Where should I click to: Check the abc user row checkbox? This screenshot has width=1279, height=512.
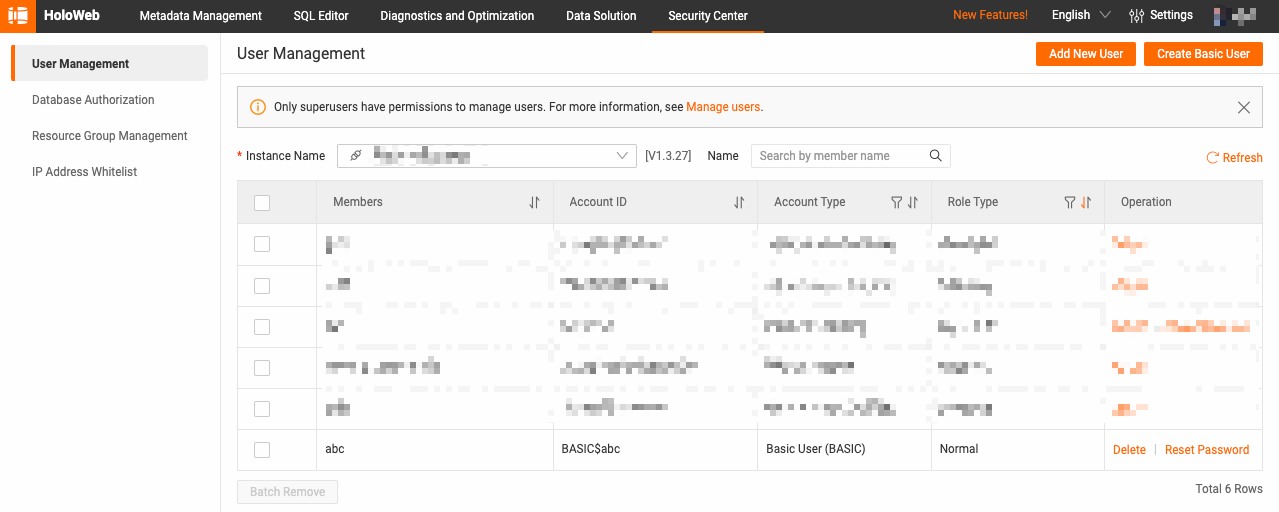262,450
